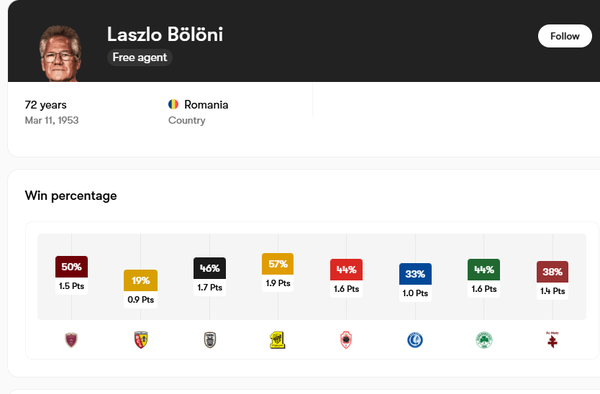Click the black 46% win marker
The height and width of the screenshot is (394, 600).
tap(210, 268)
